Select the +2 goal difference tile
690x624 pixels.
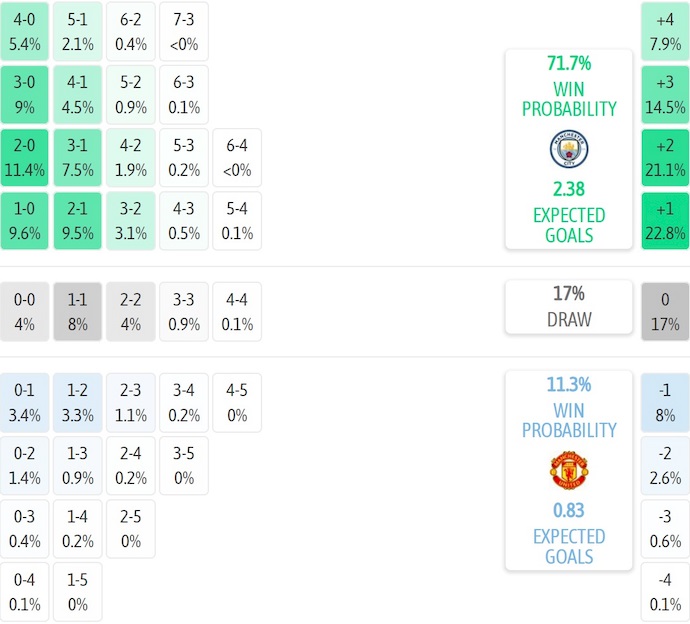pos(665,158)
